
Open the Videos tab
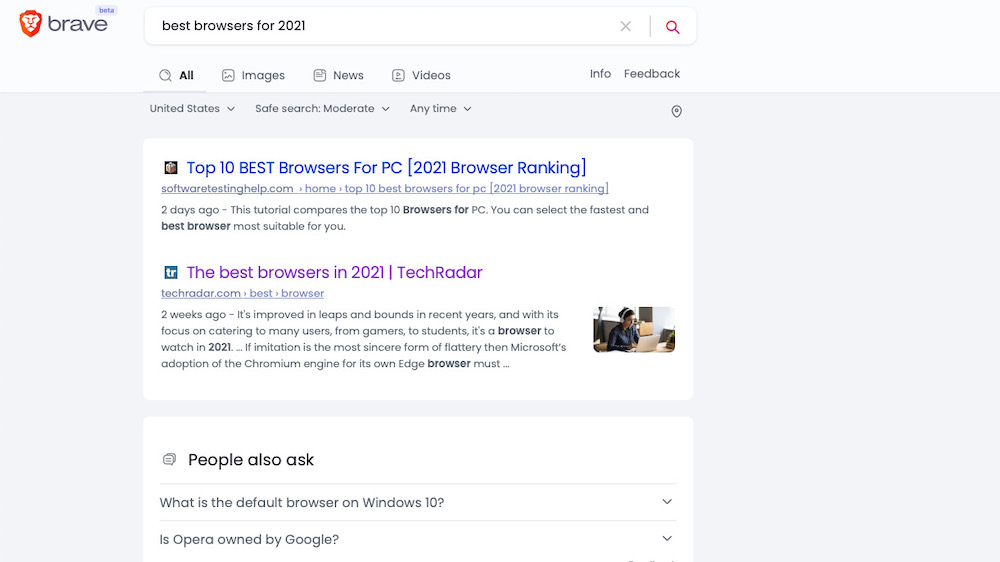pos(421,75)
